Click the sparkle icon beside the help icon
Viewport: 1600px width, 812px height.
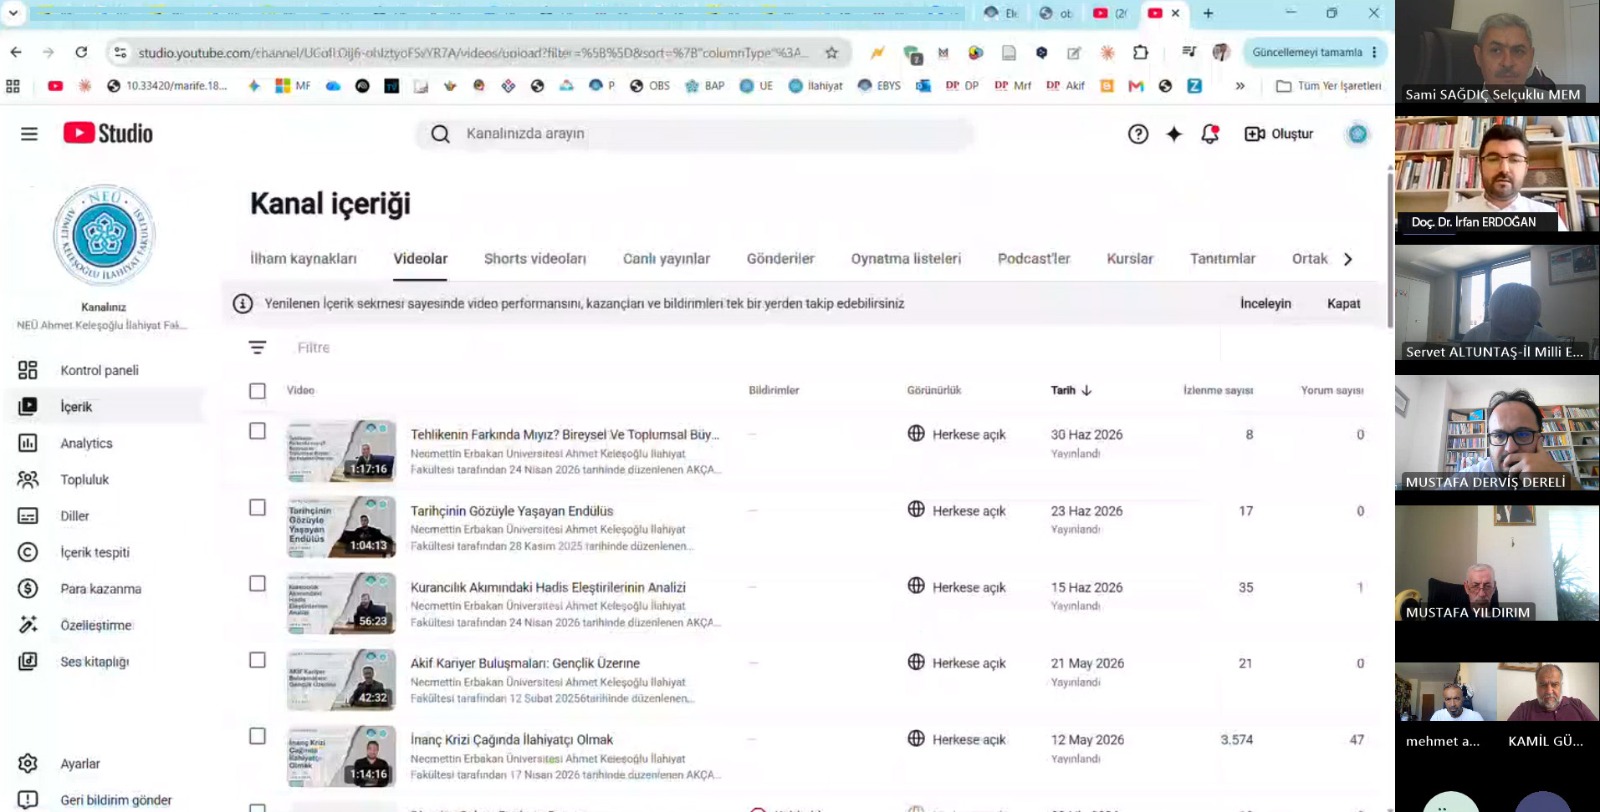(1174, 134)
